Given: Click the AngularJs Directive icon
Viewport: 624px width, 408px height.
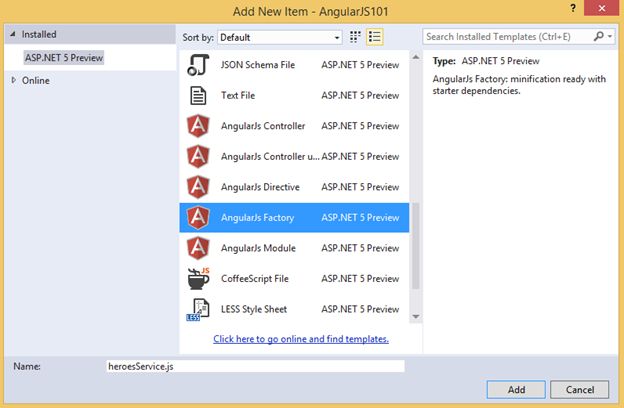Looking at the screenshot, I should point(198,187).
